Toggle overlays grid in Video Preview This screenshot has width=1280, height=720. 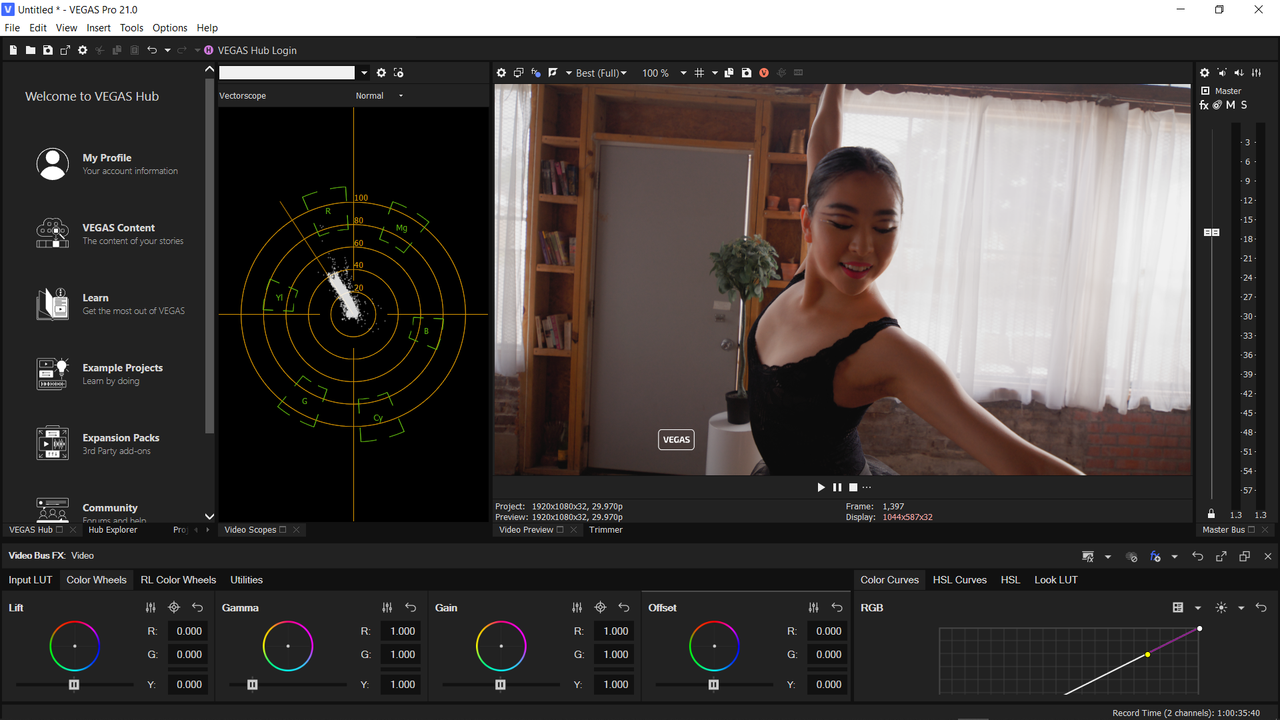(699, 73)
